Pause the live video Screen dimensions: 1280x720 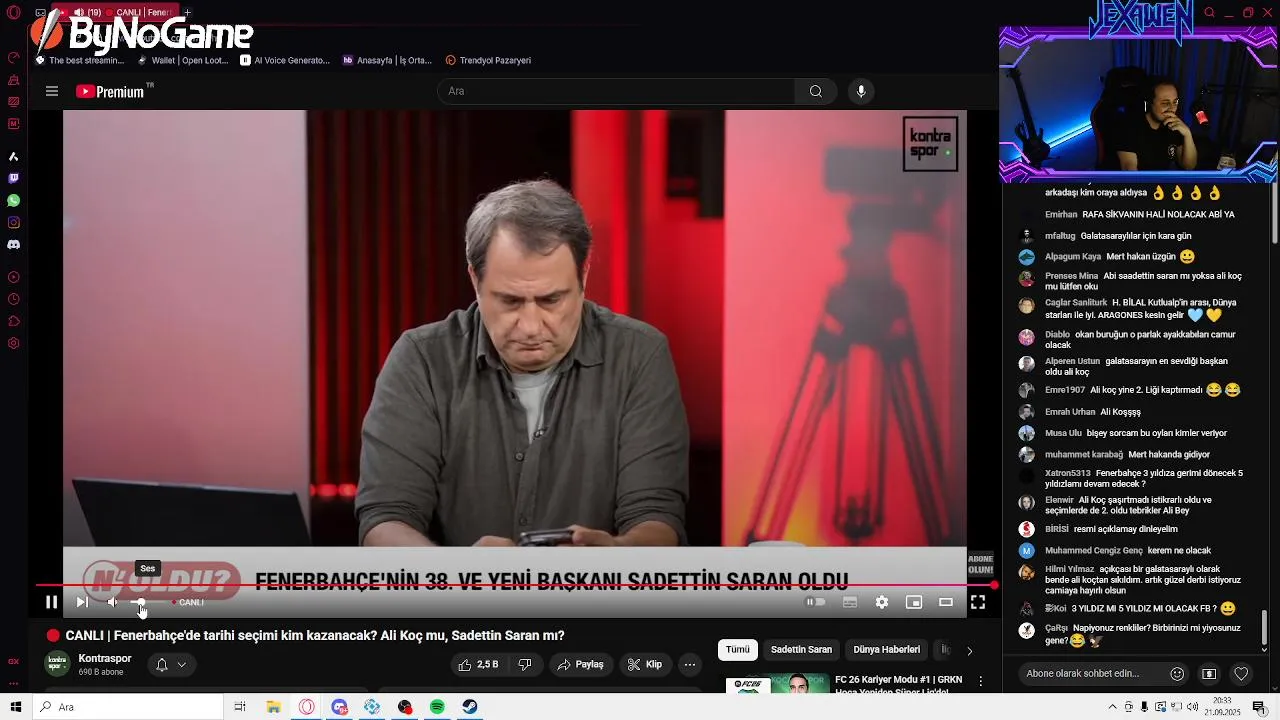point(51,602)
